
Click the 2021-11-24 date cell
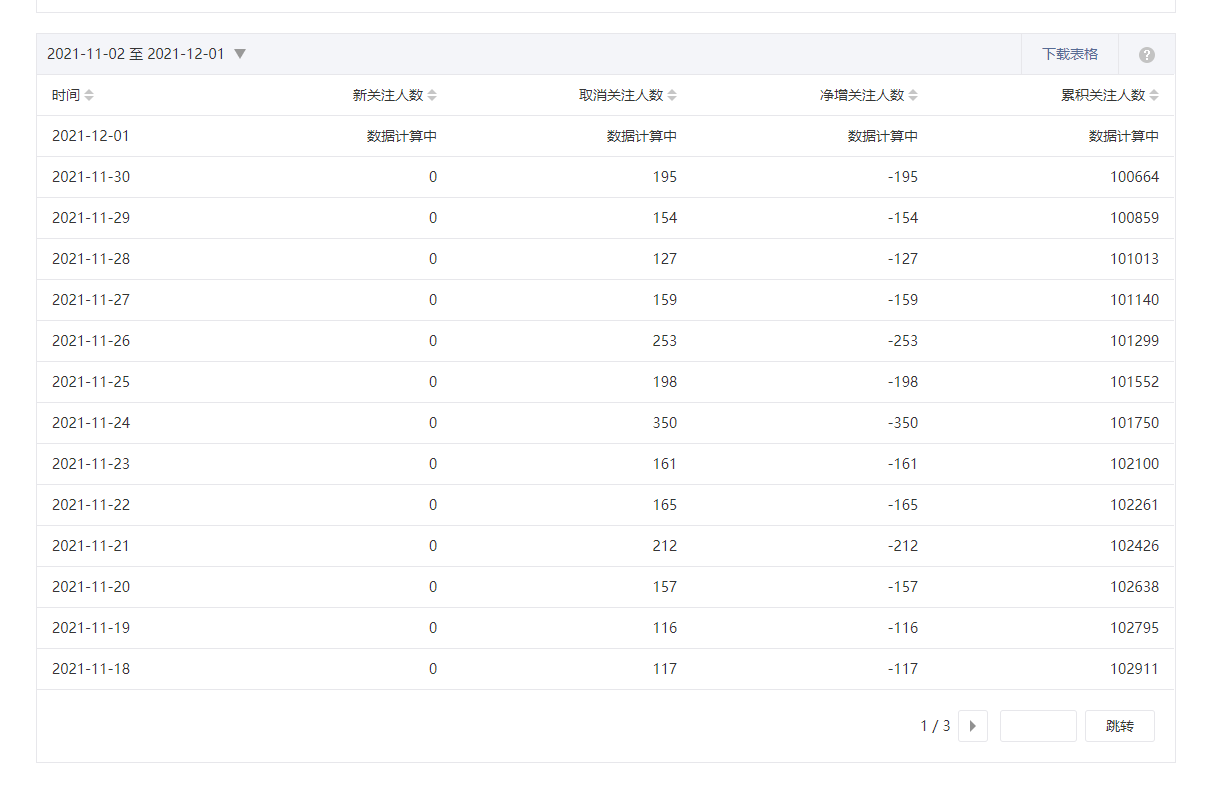point(91,423)
